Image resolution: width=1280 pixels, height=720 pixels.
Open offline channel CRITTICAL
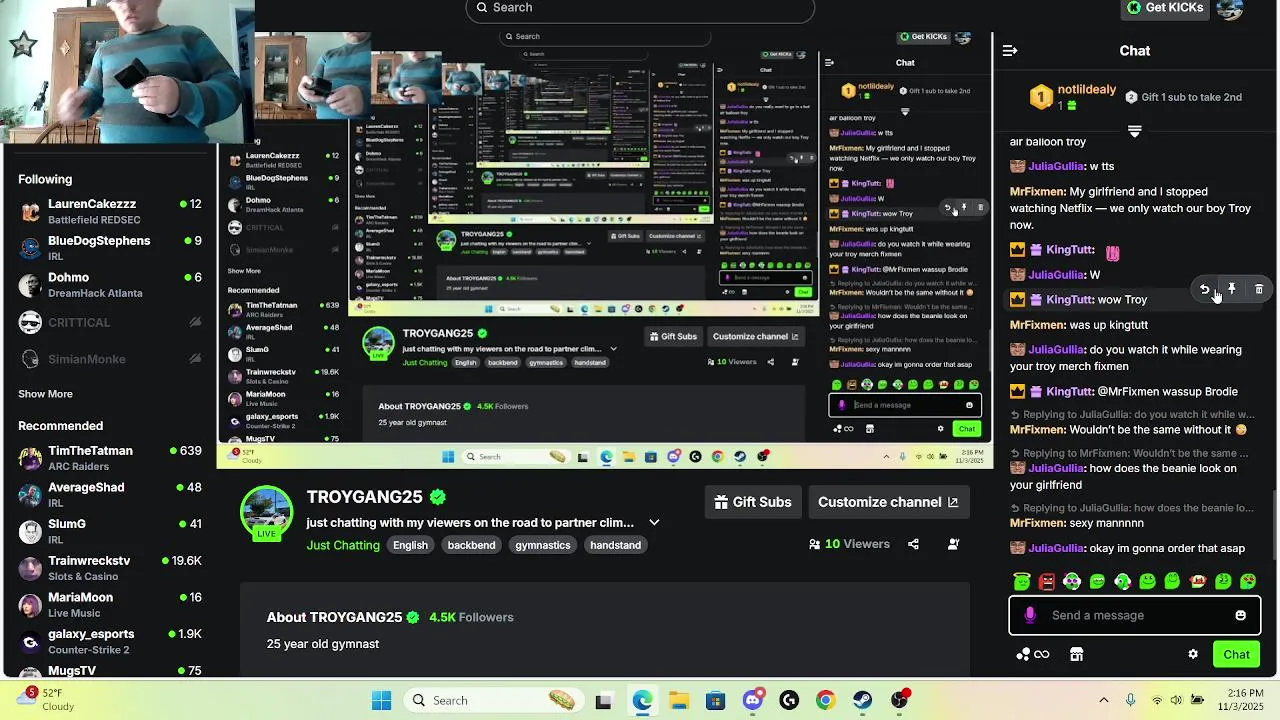[110, 322]
